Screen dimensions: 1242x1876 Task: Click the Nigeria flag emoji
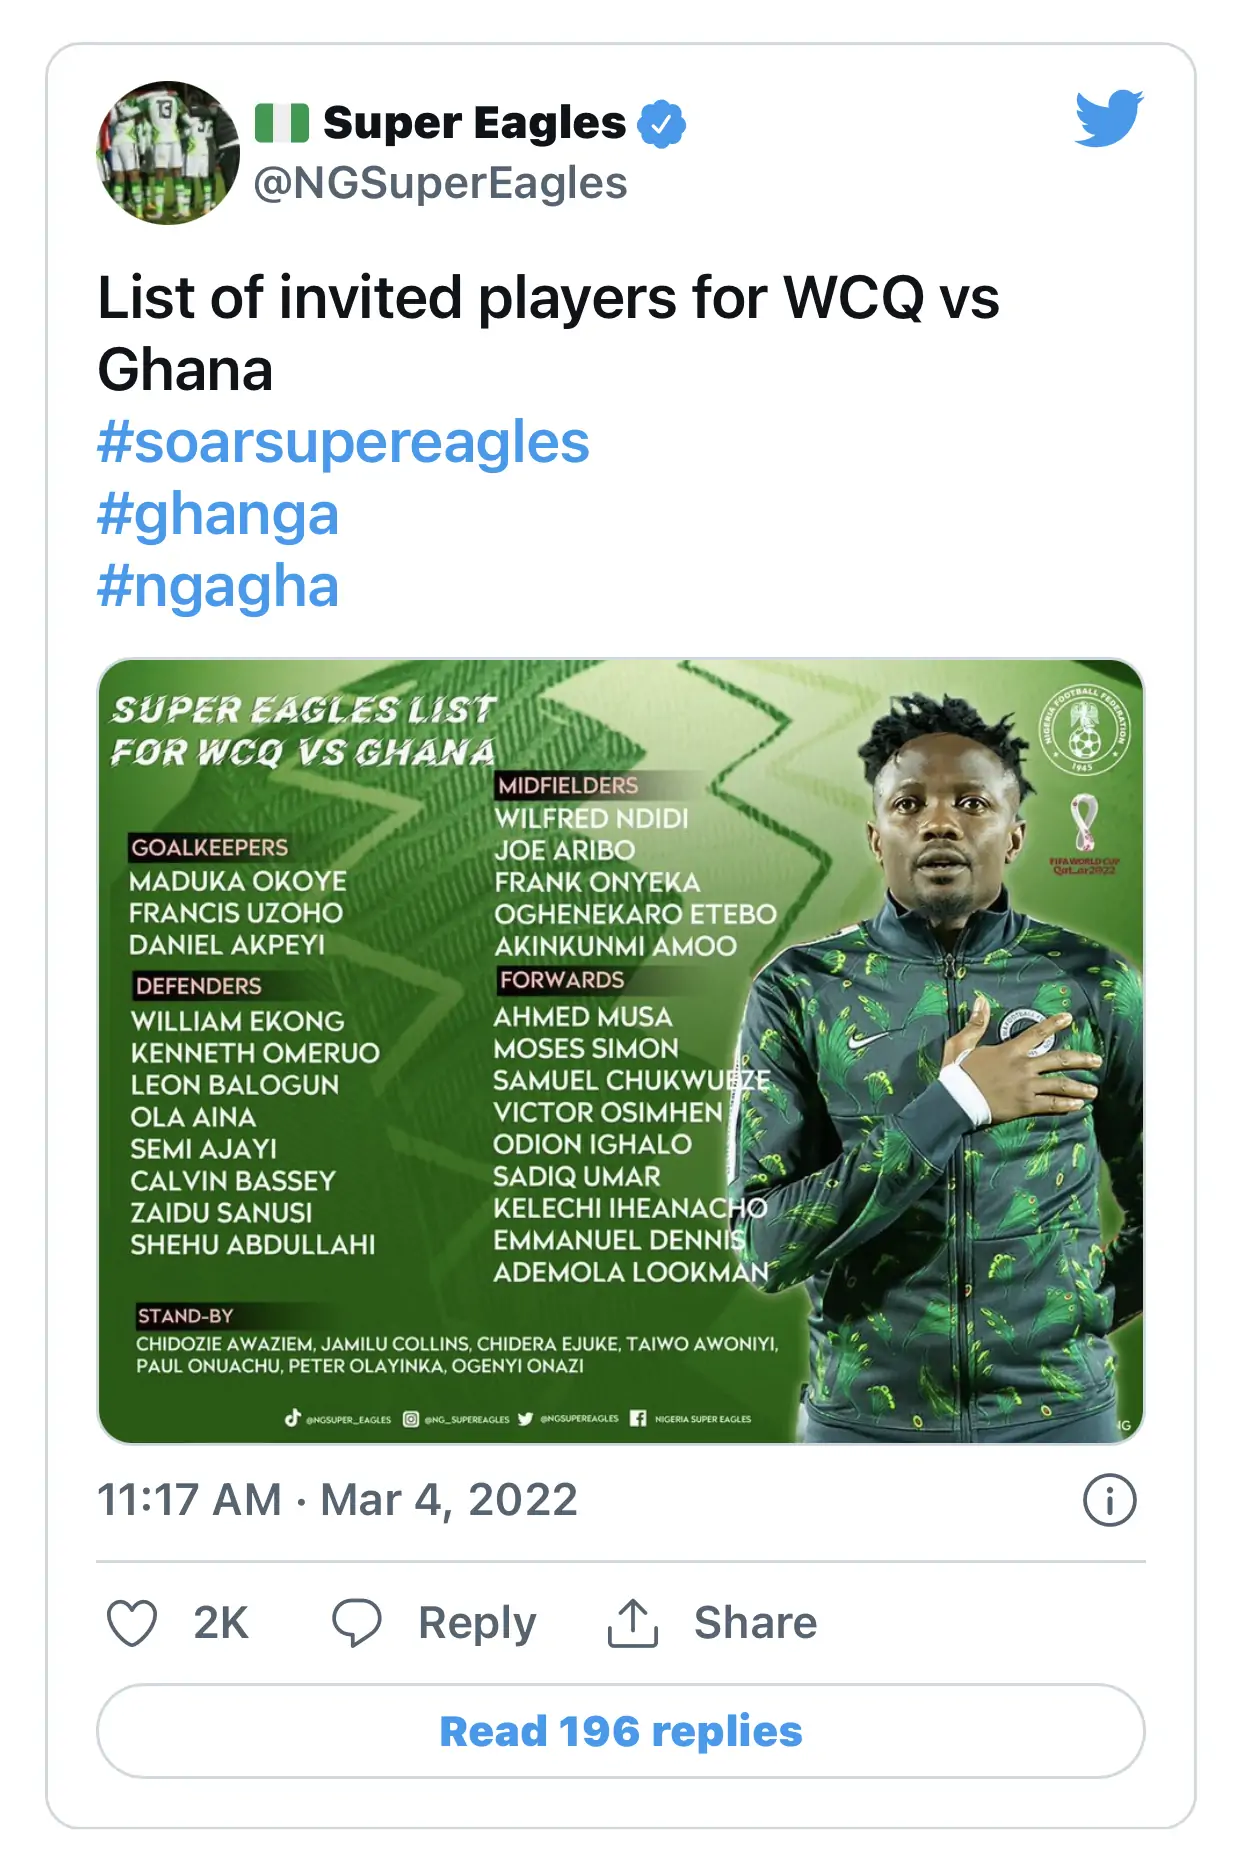281,123
